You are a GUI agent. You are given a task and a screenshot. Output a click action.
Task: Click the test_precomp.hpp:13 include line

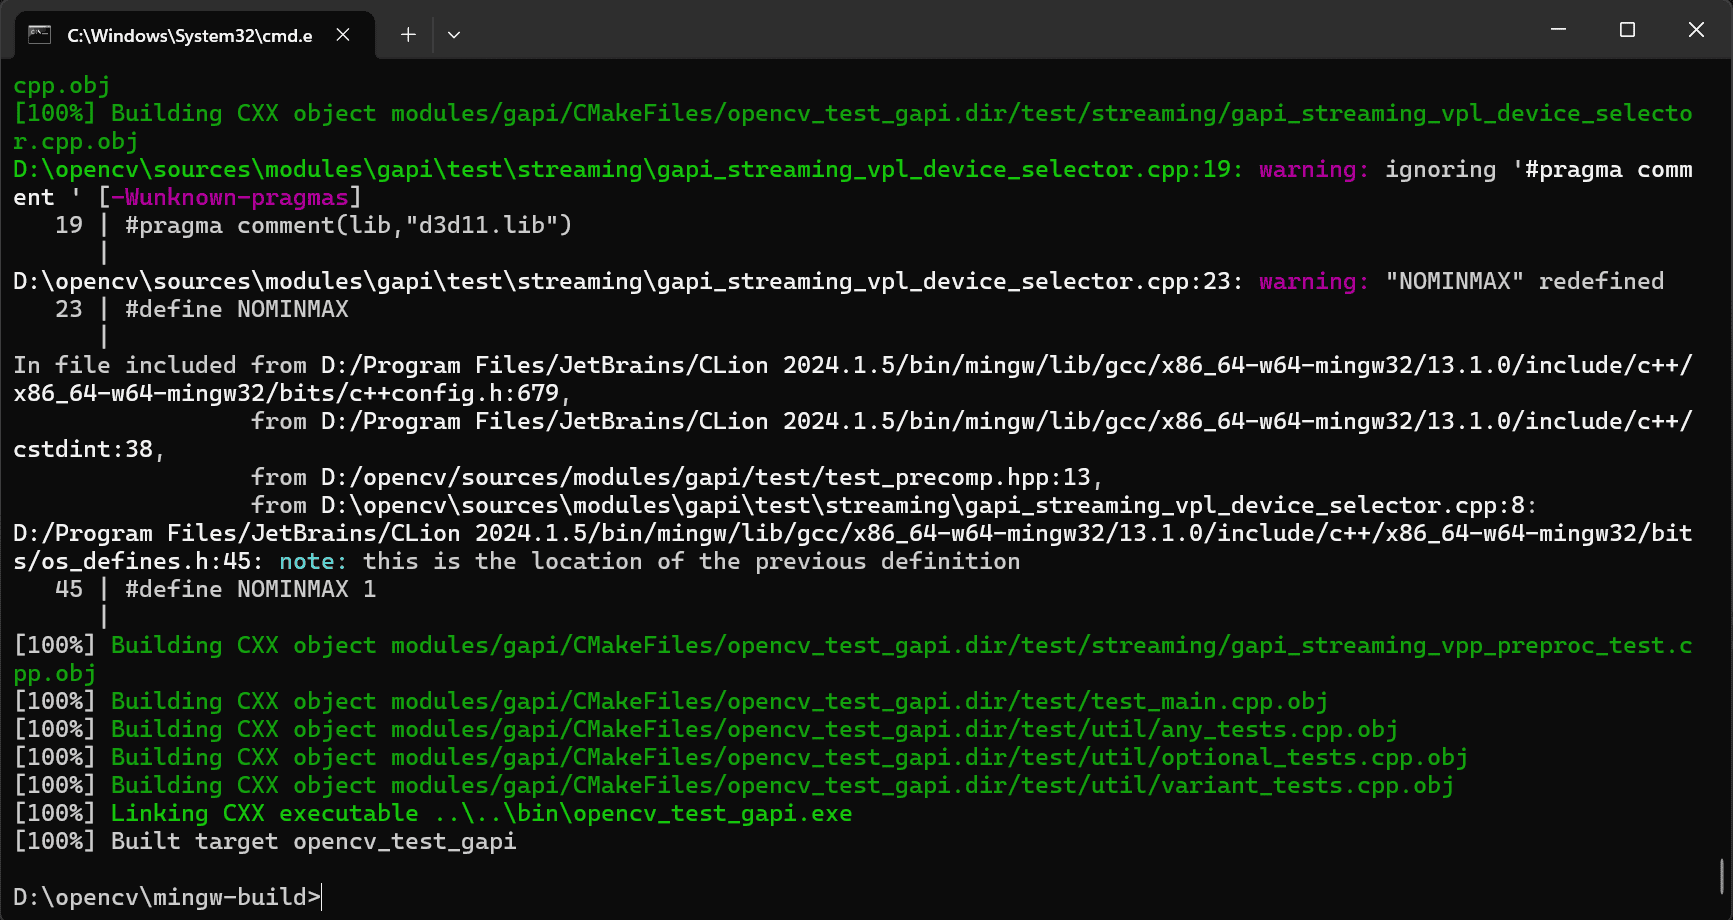(677, 477)
